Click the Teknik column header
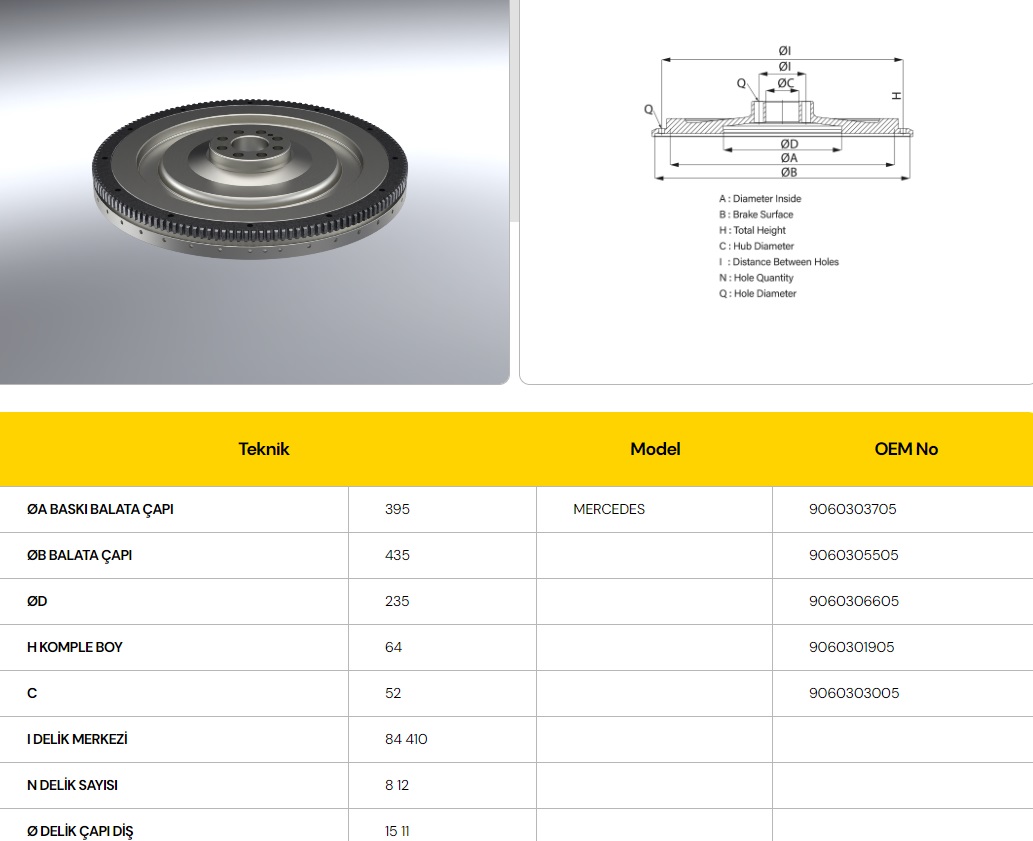Screen dimensions: 1033x841 coord(264,449)
